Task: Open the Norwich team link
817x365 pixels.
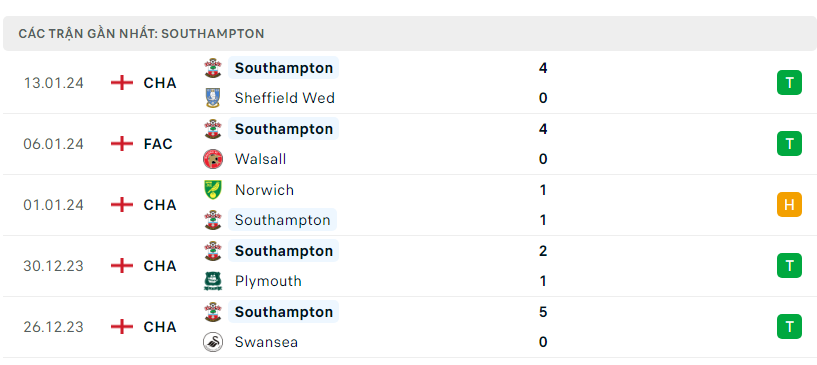Action: (264, 190)
